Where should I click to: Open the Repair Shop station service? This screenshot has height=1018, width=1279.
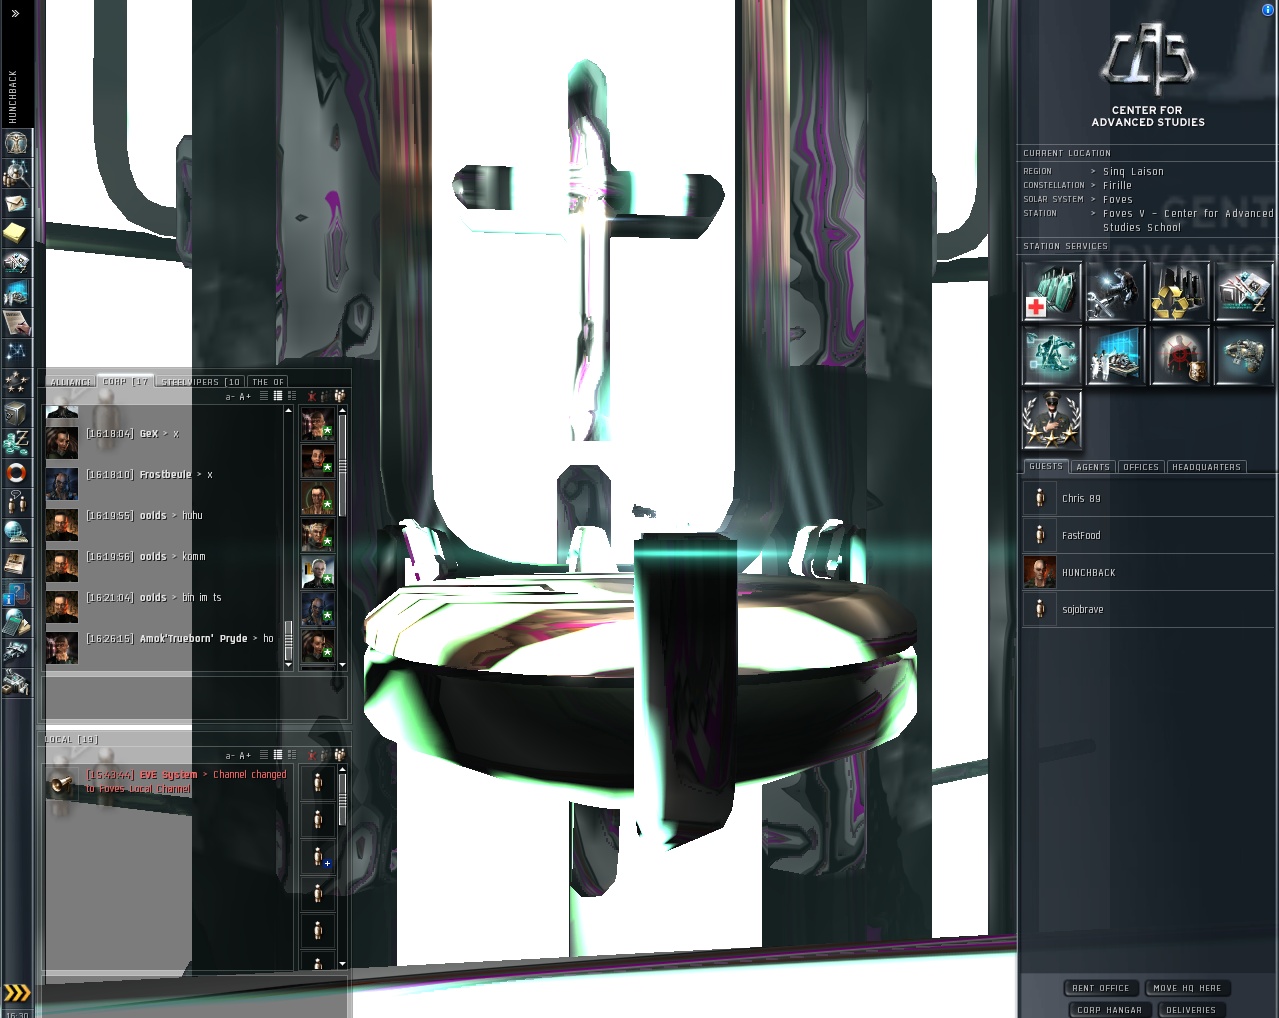pyautogui.click(x=1116, y=291)
